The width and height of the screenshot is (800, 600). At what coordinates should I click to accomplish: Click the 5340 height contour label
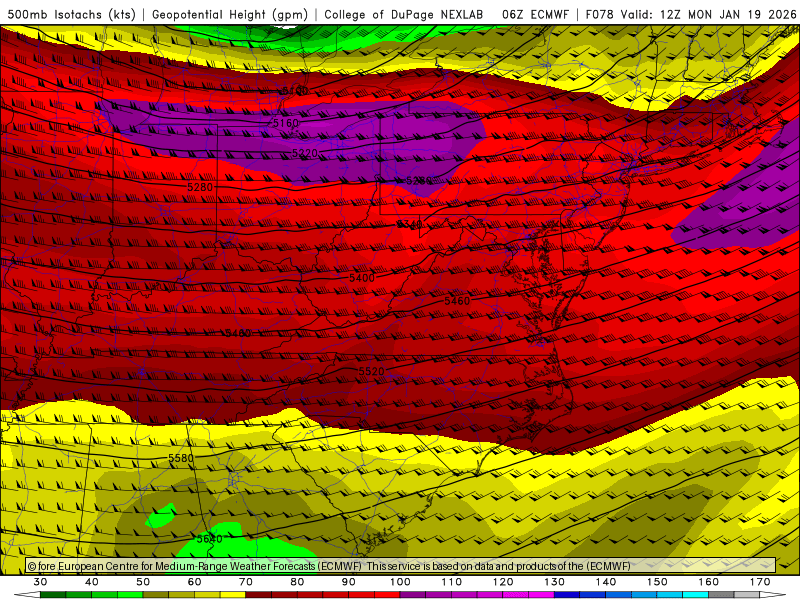[410, 224]
